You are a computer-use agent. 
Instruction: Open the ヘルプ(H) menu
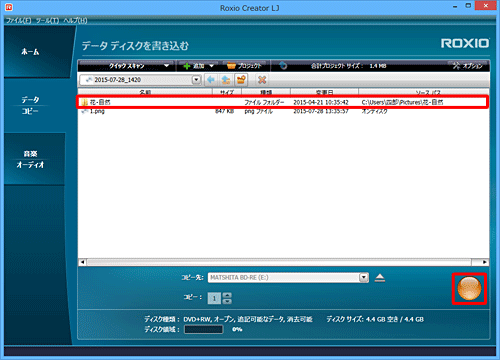75,21
